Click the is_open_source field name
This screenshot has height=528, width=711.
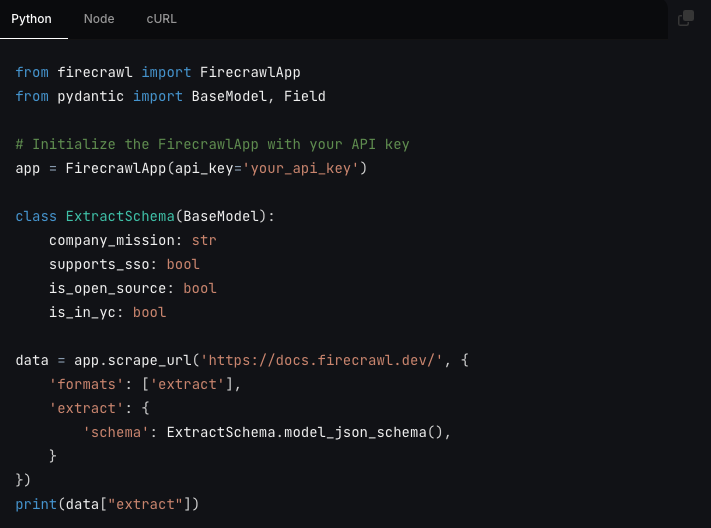pyautogui.click(x=108, y=288)
